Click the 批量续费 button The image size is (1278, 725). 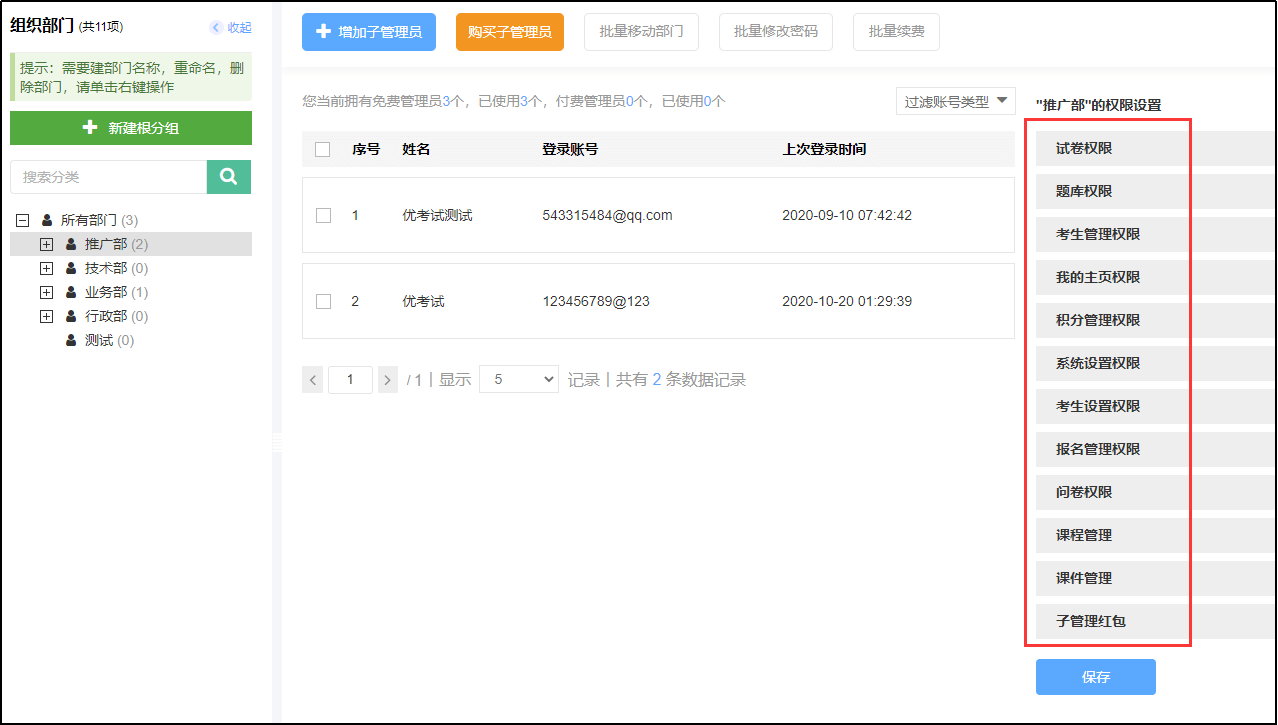tap(897, 32)
